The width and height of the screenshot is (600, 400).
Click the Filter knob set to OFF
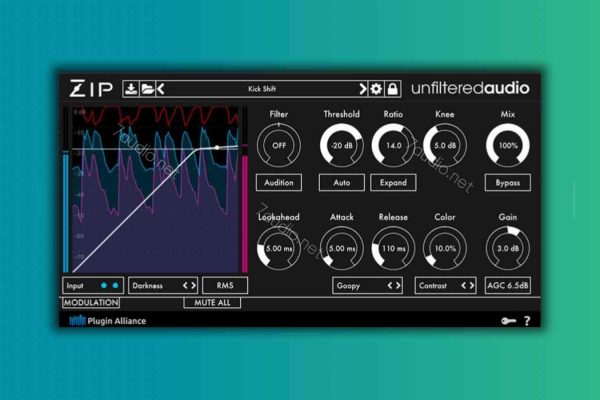click(279, 145)
